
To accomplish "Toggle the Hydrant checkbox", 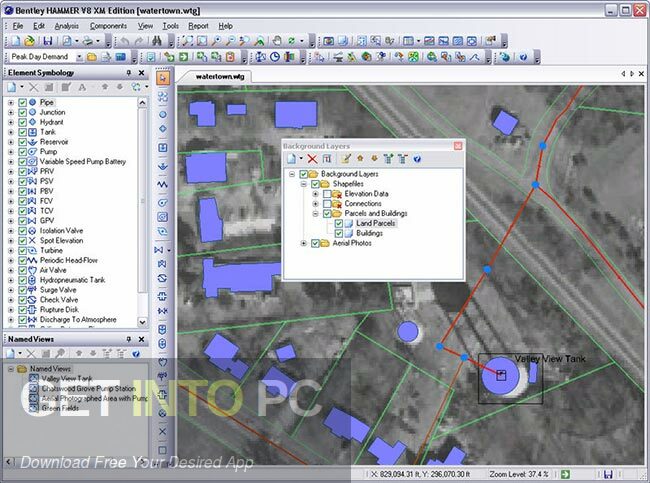I will [x=23, y=122].
